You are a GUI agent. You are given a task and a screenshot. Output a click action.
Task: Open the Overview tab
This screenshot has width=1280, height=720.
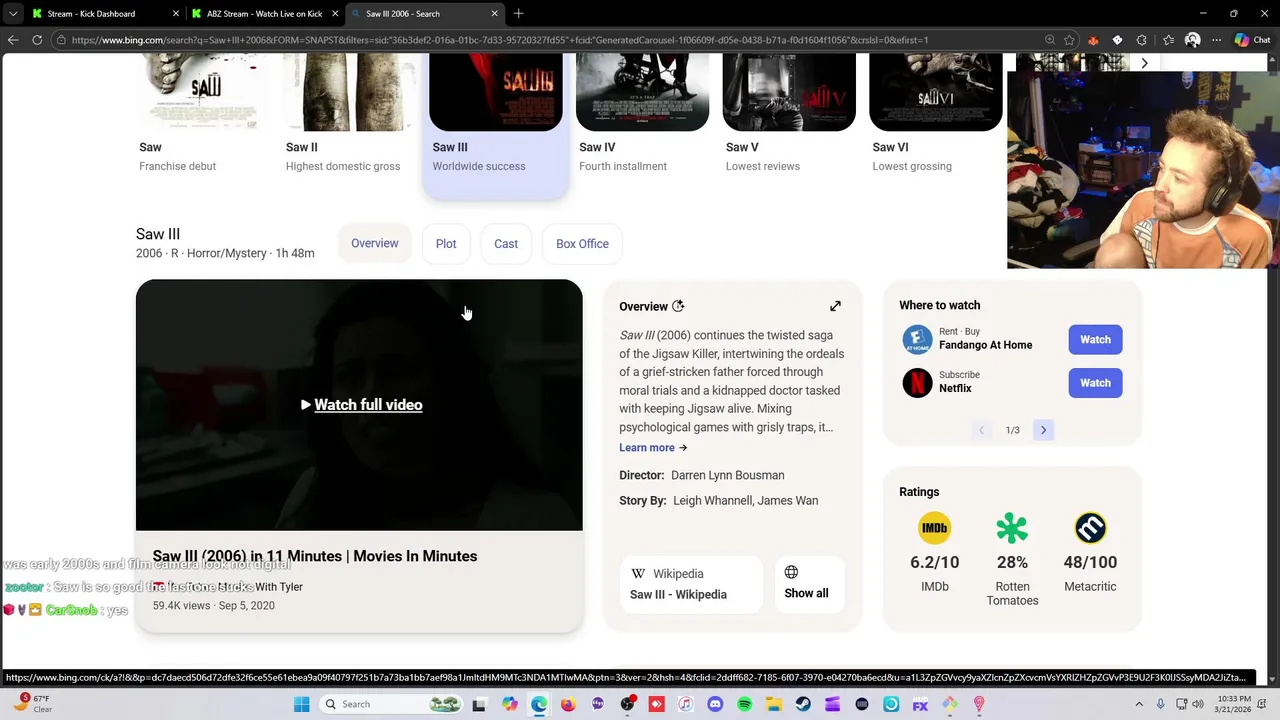click(375, 243)
